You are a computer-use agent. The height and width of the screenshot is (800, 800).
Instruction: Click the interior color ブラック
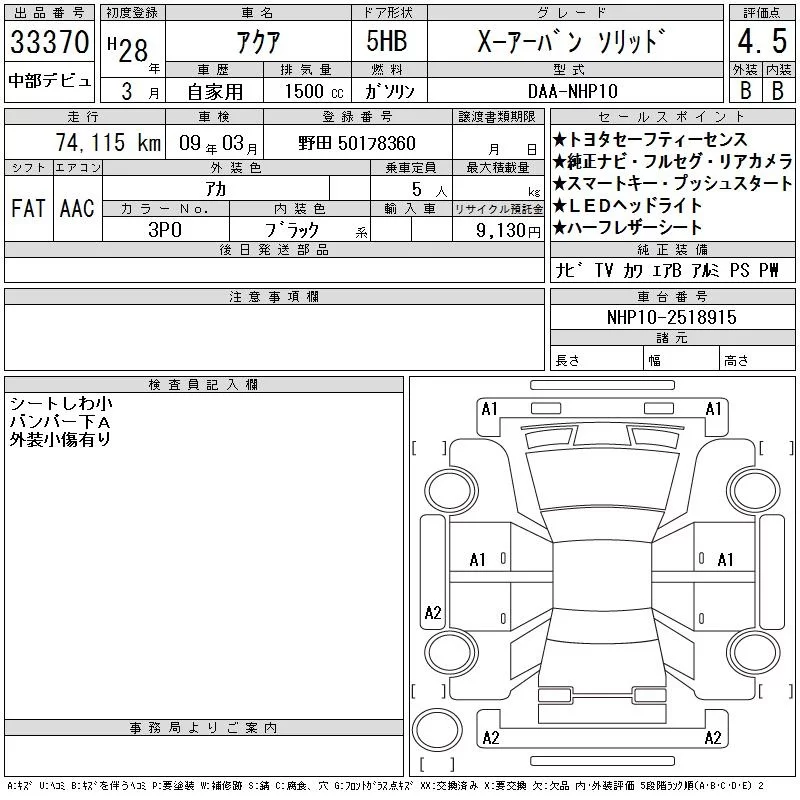292,230
